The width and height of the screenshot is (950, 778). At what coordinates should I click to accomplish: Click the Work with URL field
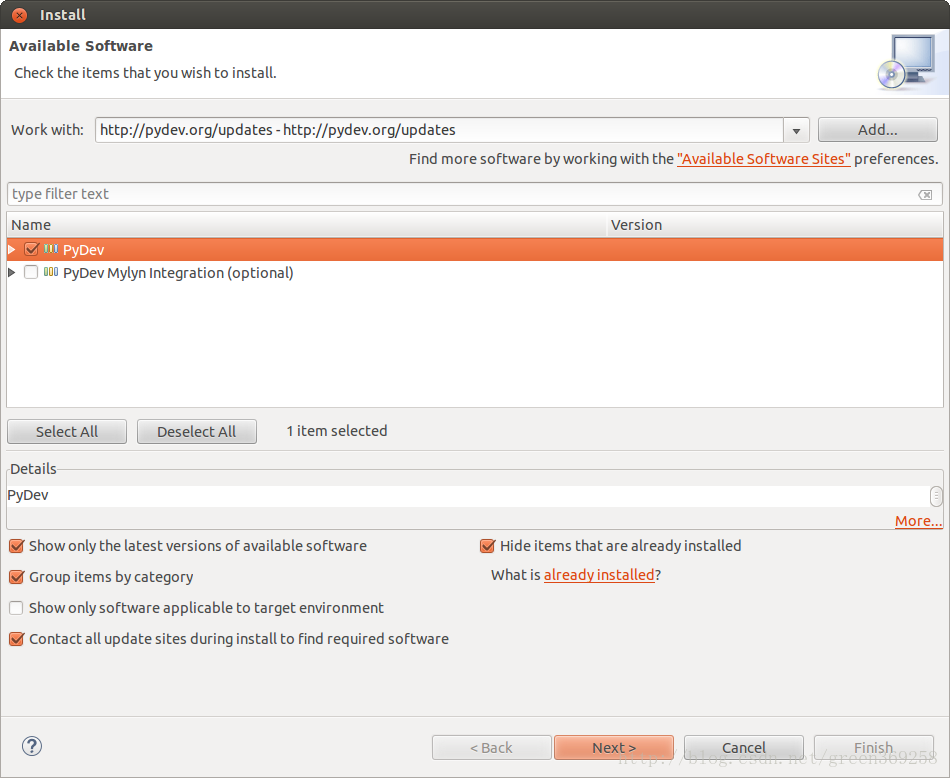439,130
